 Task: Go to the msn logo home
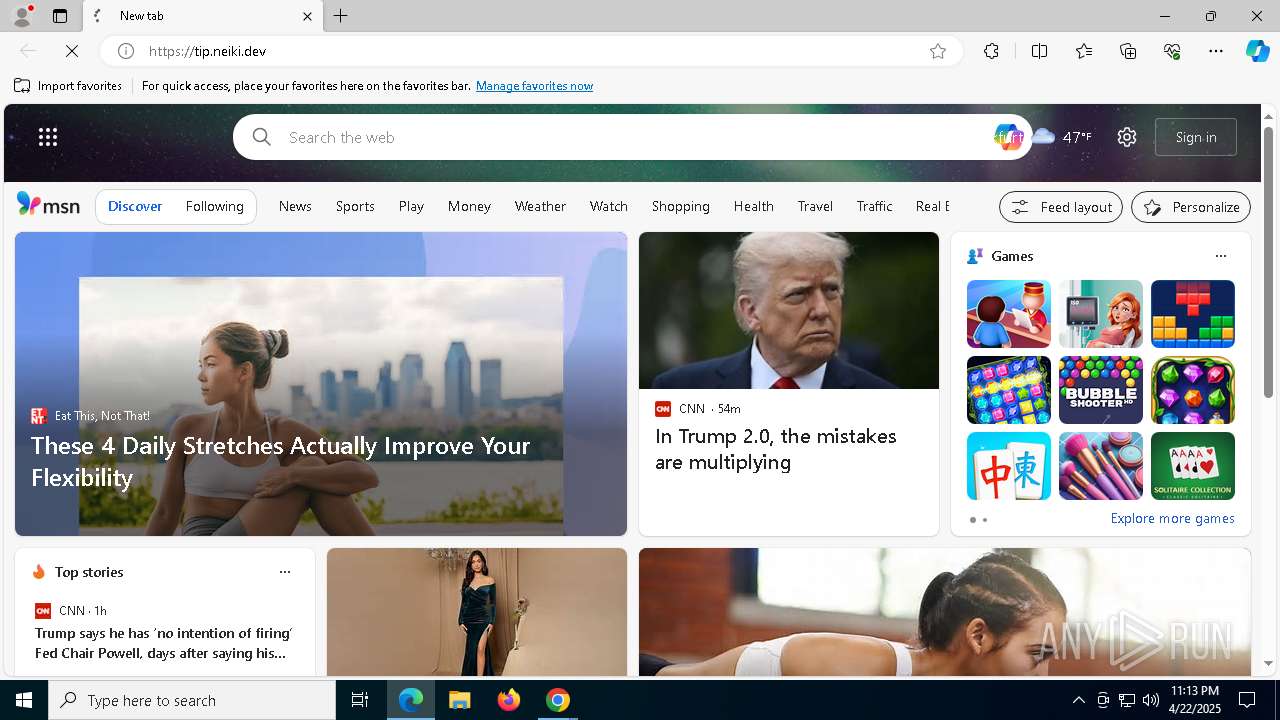[48, 205]
